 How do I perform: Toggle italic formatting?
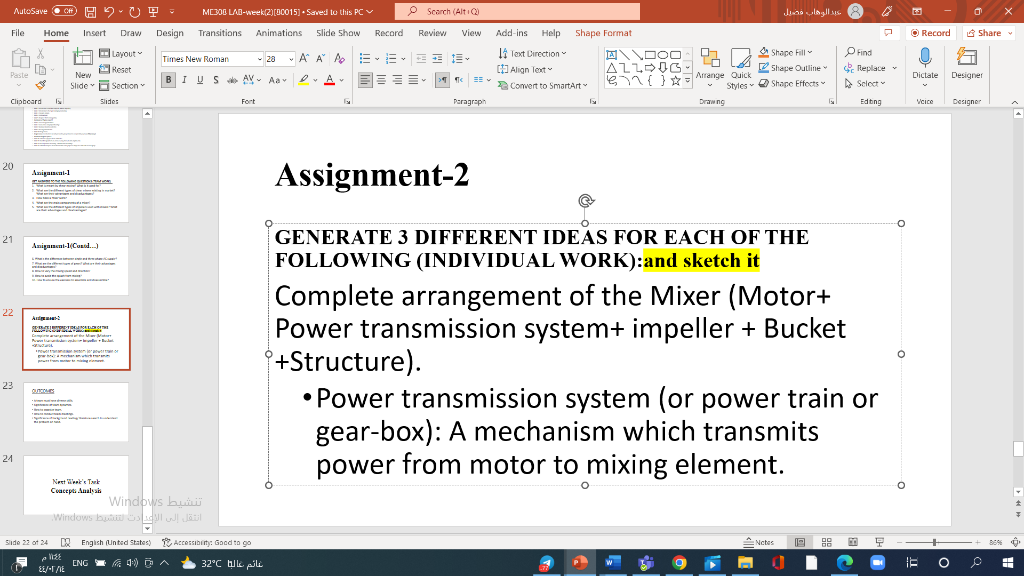click(x=183, y=80)
